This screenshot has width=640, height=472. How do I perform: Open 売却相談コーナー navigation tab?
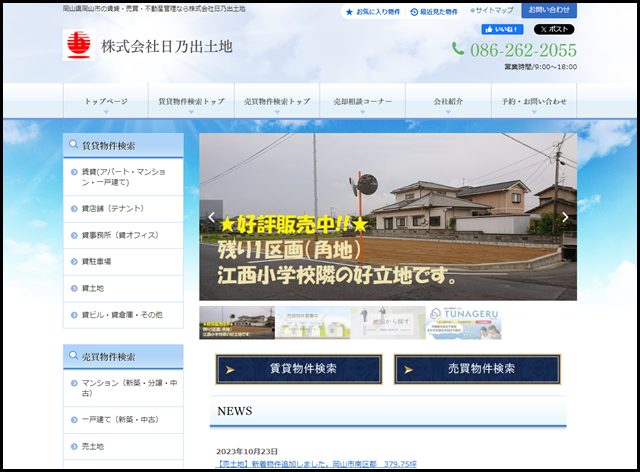[x=362, y=101]
